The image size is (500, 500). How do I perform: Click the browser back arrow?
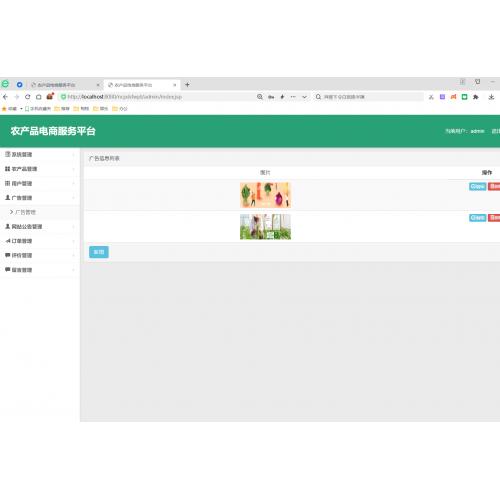coord(5,97)
